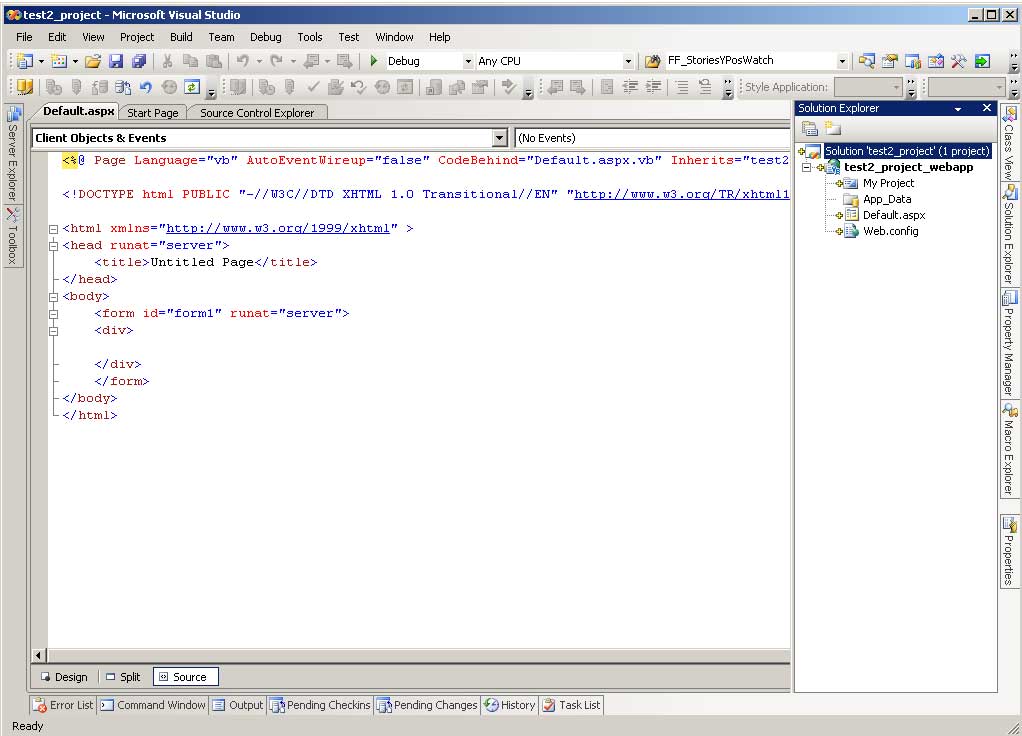The height and width of the screenshot is (736, 1022).
Task: Open the Client Objects & Events dropdown
Action: 499,138
